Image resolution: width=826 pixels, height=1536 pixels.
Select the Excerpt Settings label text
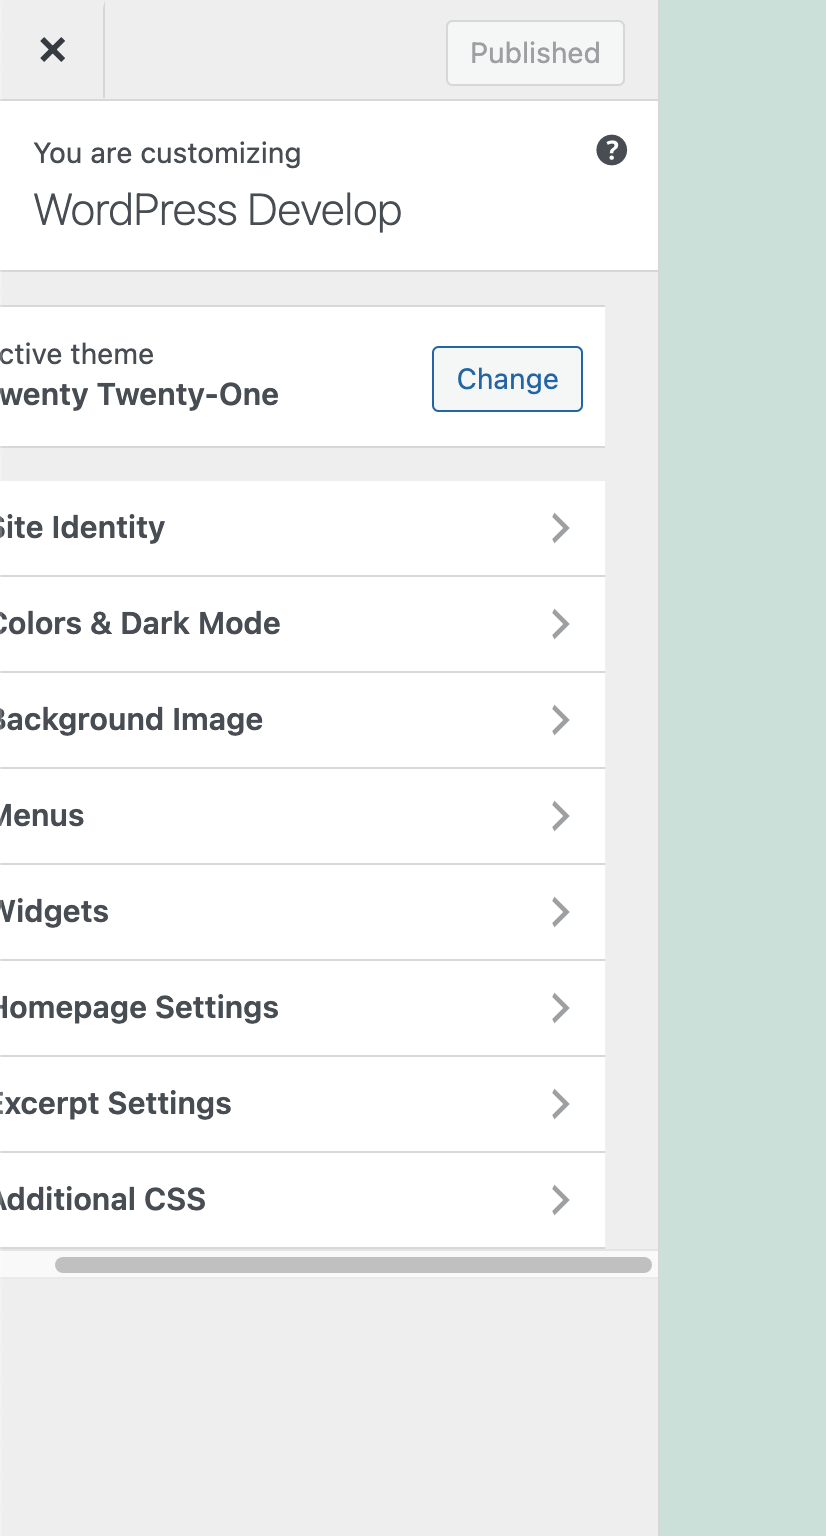point(115,1104)
